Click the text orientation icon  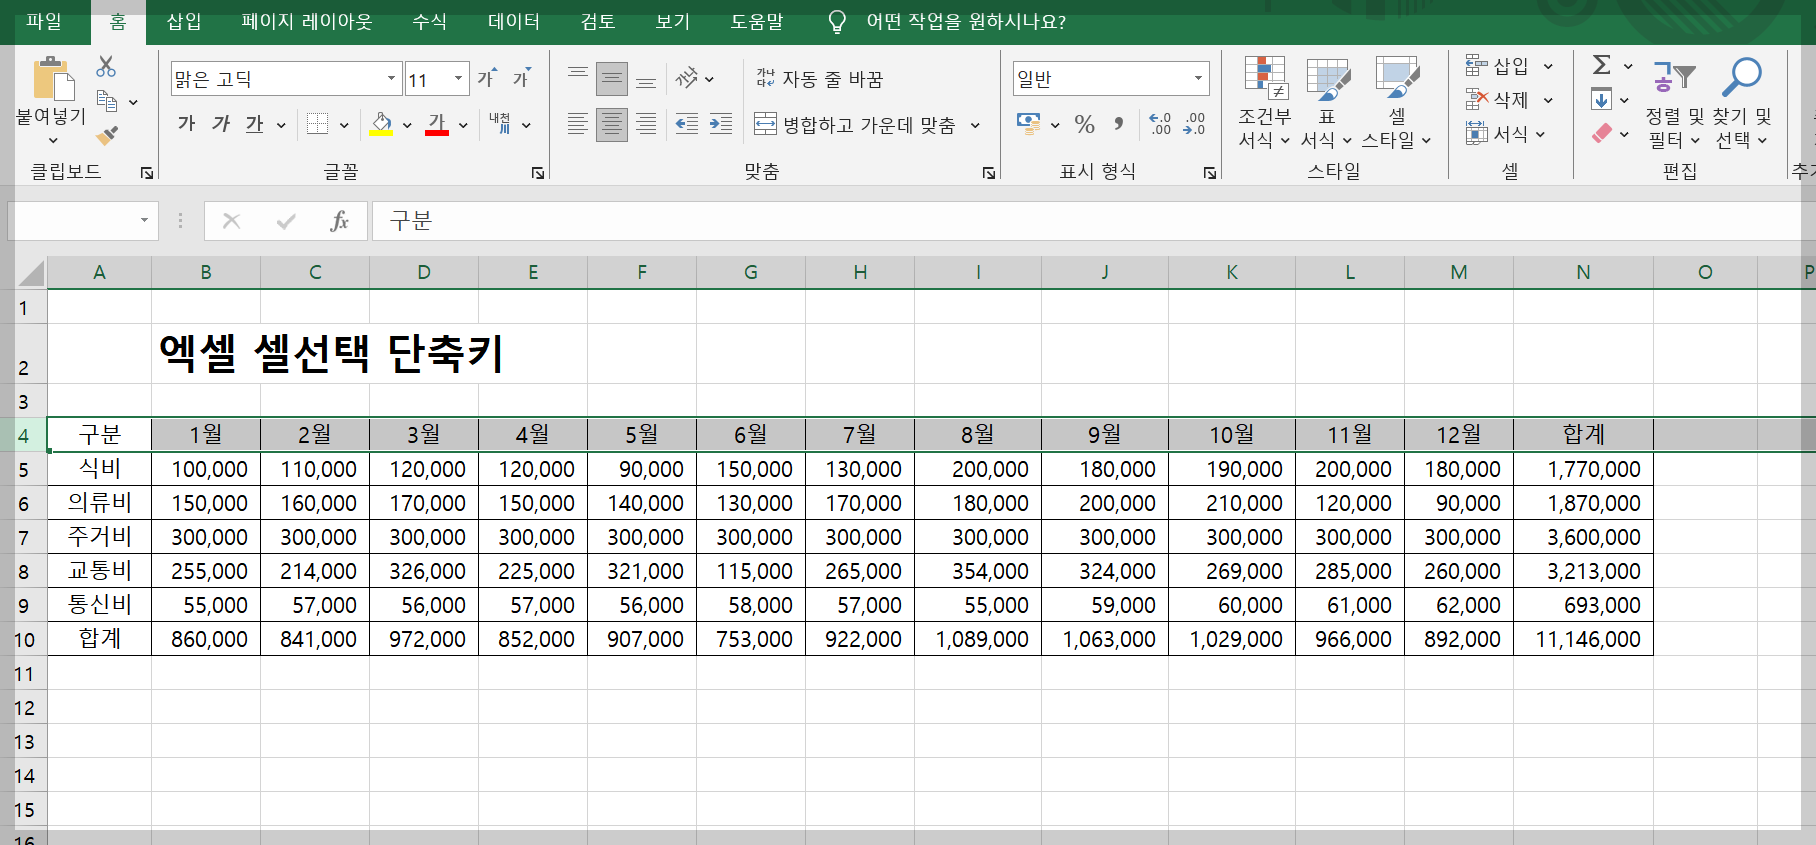click(687, 78)
